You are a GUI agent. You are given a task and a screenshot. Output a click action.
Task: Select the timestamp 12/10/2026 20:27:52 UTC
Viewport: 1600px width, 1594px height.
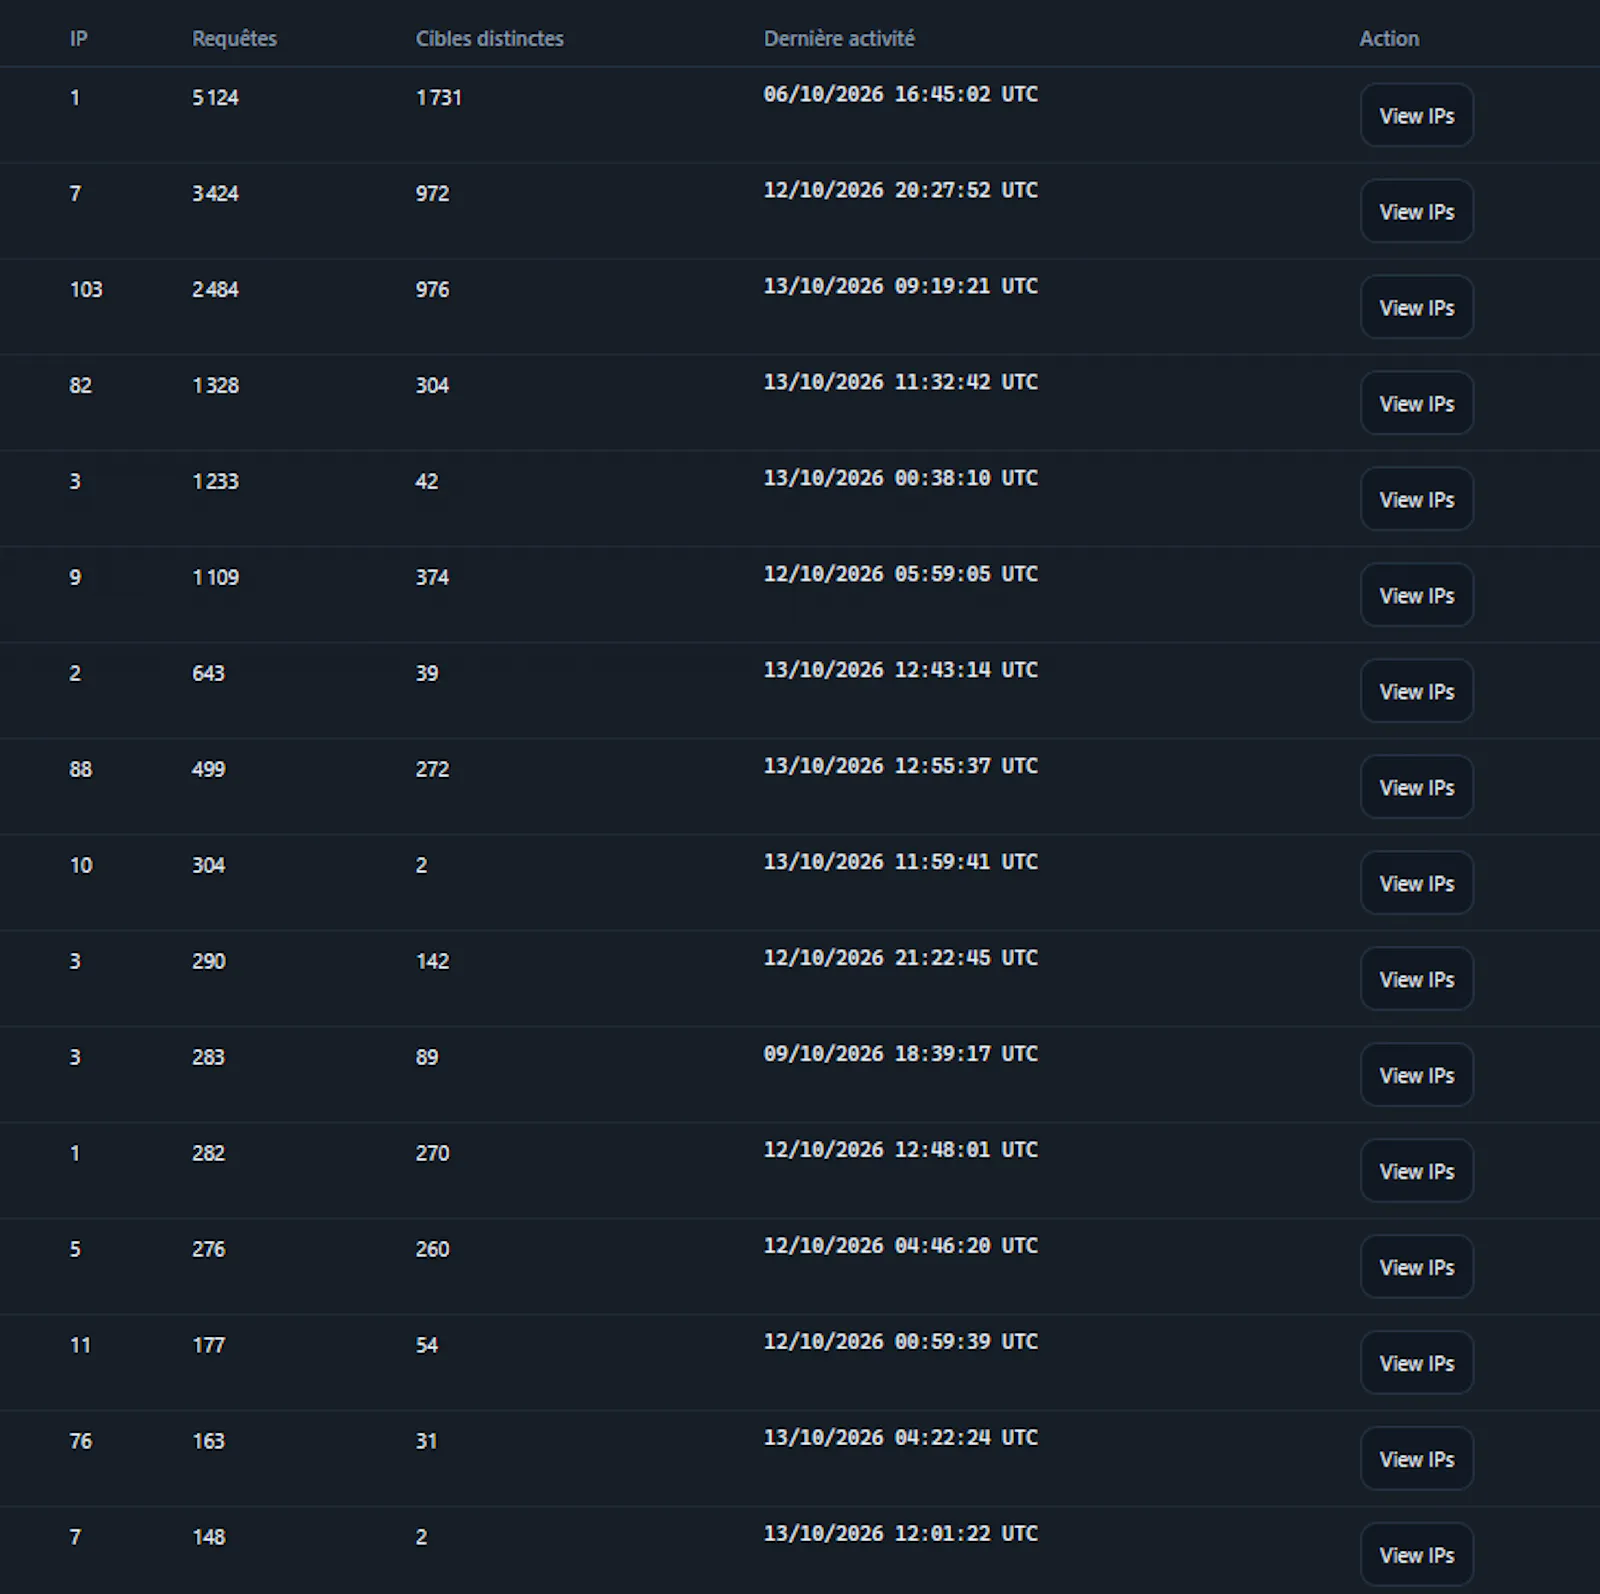pyautogui.click(x=900, y=190)
